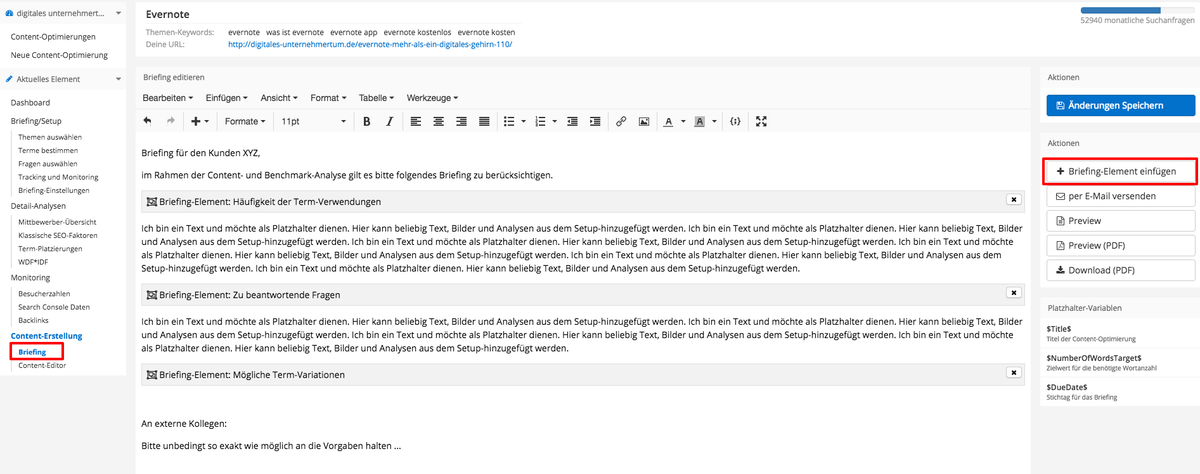Align text left

[x=414, y=121]
